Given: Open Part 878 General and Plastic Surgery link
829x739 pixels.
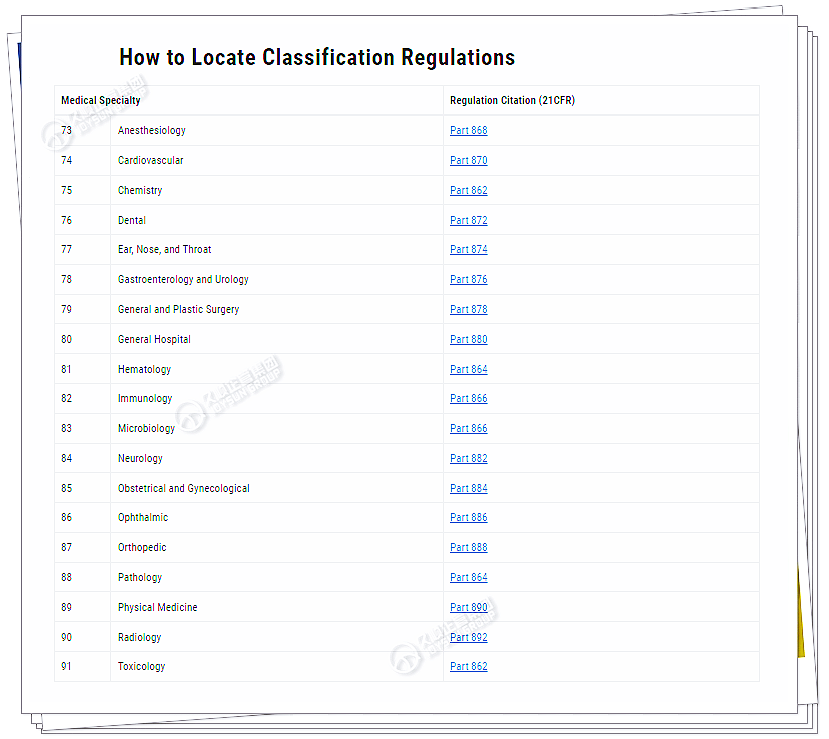Looking at the screenshot, I should click(x=468, y=310).
